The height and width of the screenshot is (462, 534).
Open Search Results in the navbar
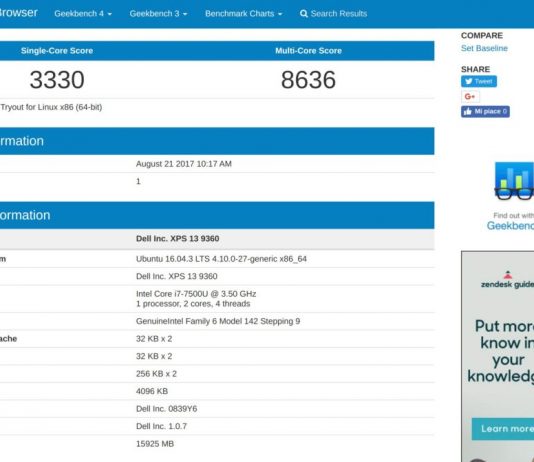tap(333, 14)
